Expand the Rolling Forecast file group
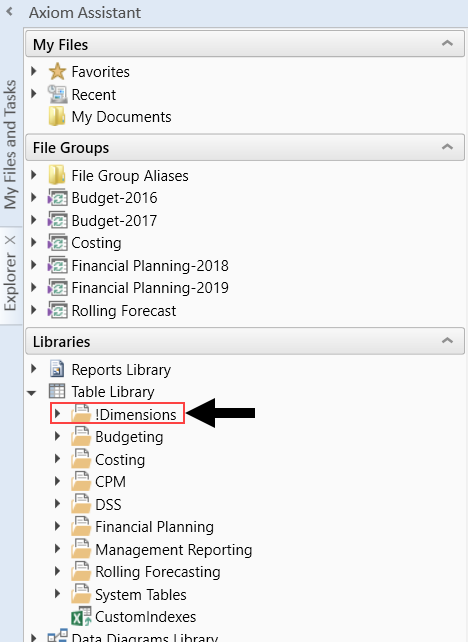The width and height of the screenshot is (468, 642). 34,310
